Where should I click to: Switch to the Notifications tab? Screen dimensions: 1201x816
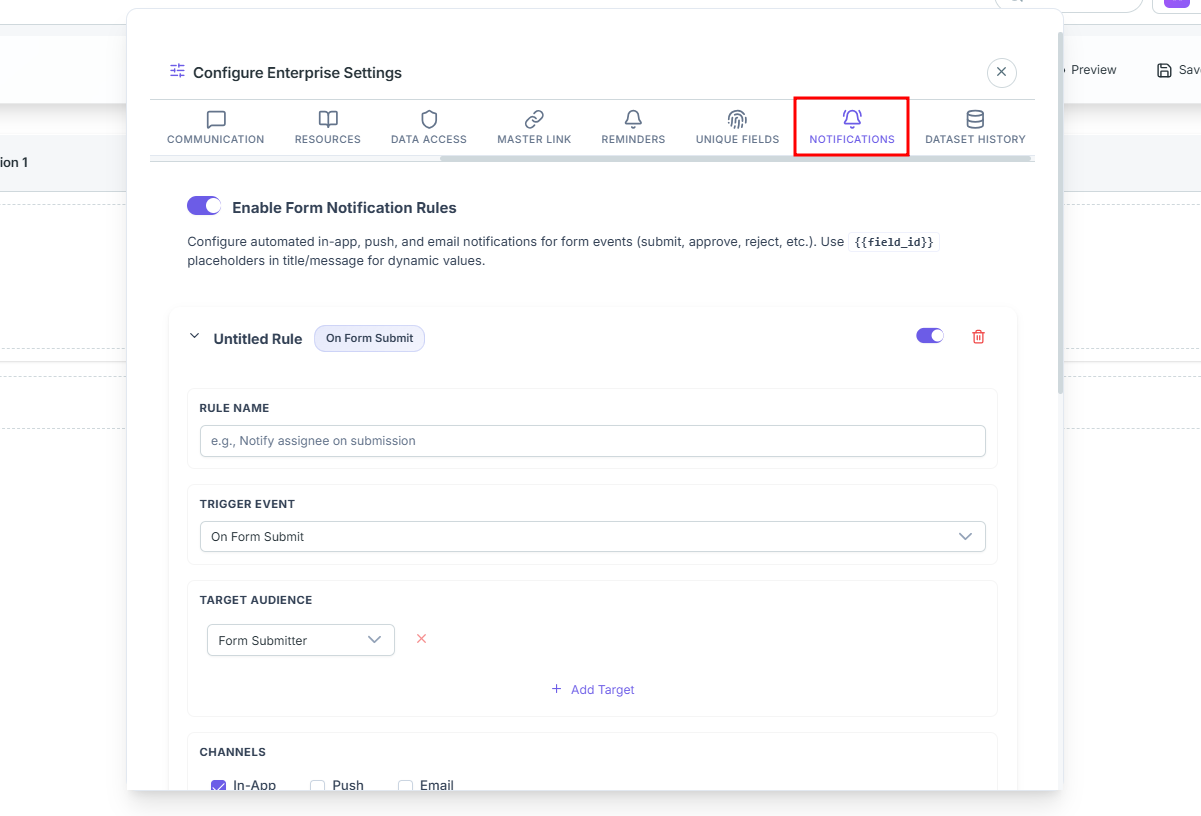tap(852, 127)
